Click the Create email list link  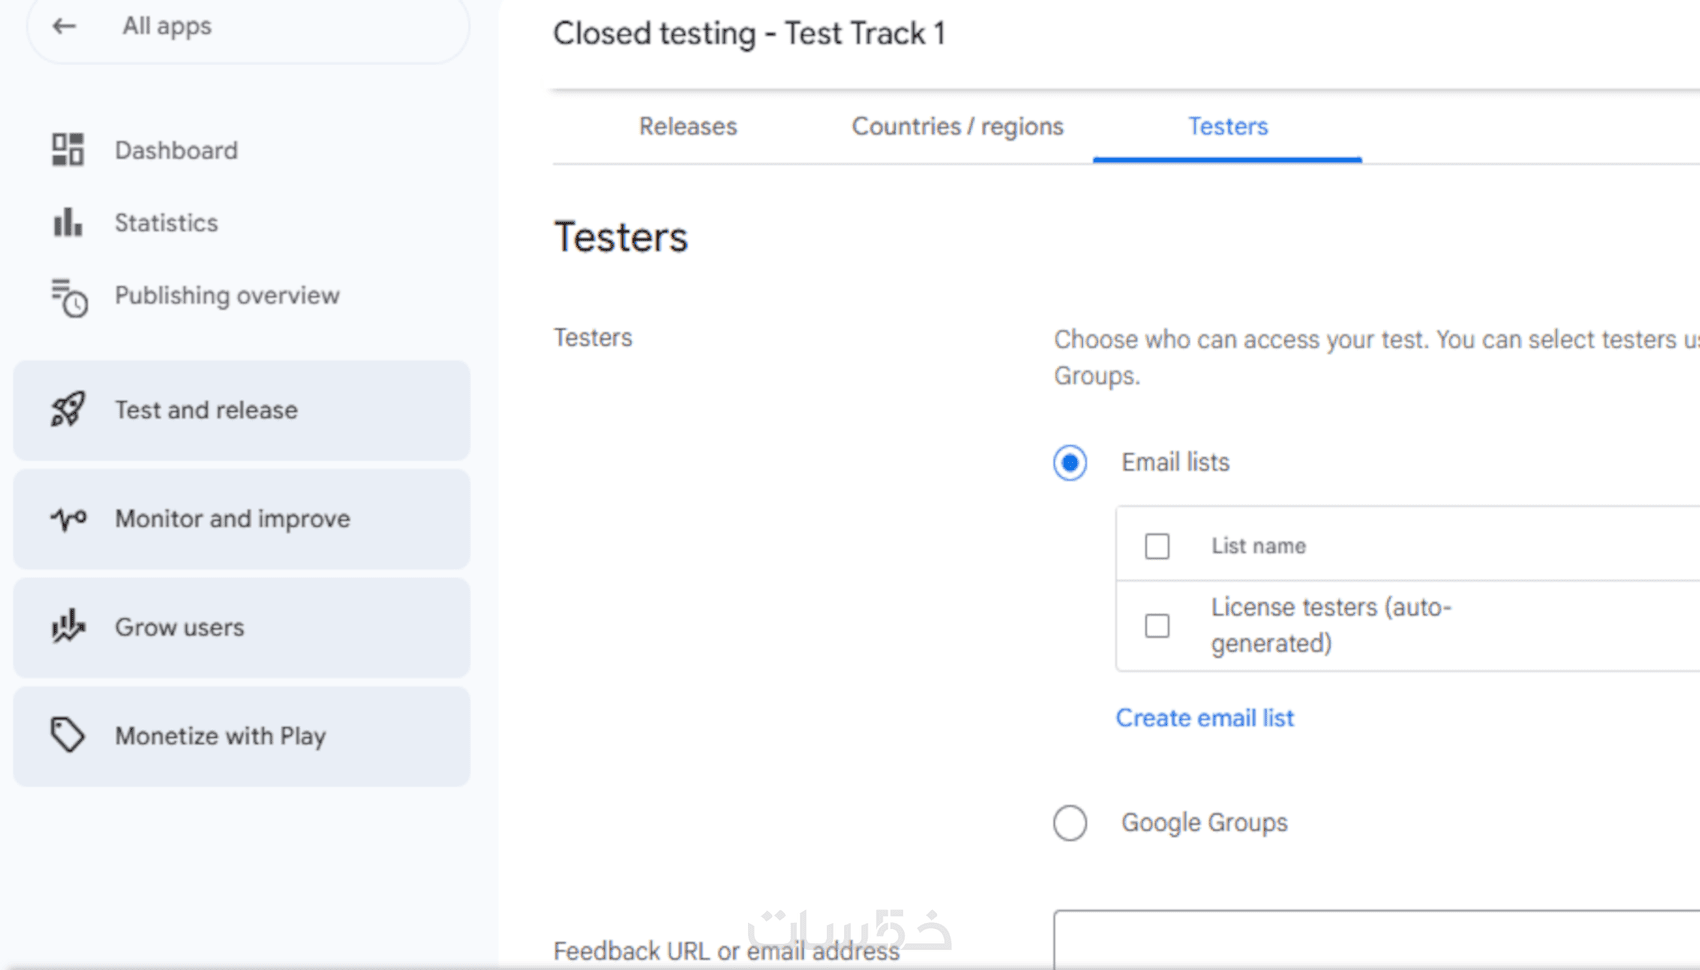(x=1204, y=718)
